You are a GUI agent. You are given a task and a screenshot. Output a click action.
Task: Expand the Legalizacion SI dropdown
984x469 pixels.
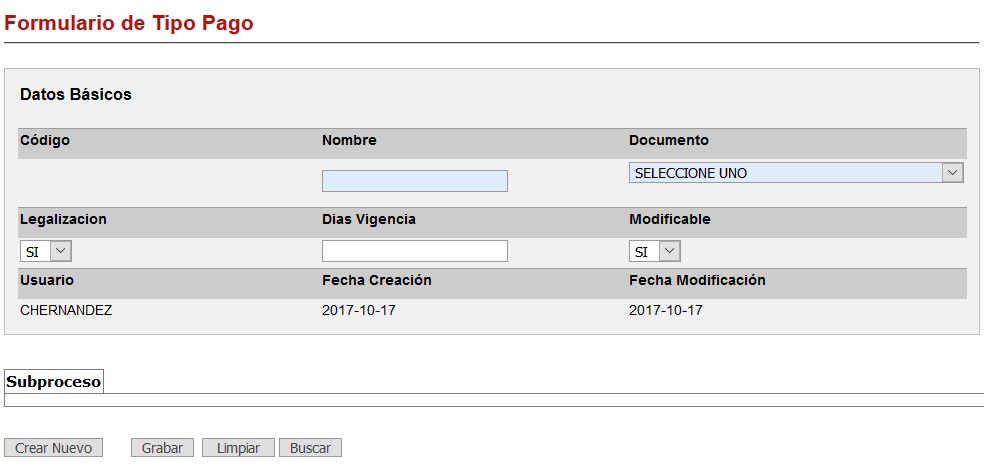(x=46, y=251)
